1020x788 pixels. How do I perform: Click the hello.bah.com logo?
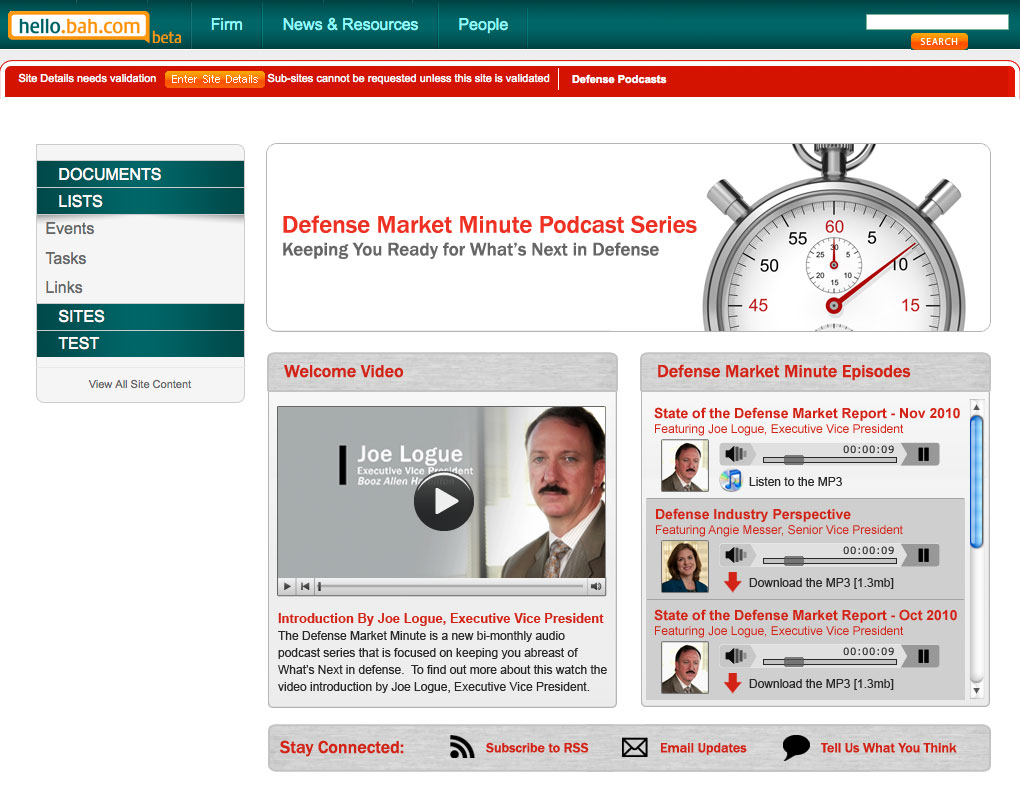click(79, 26)
